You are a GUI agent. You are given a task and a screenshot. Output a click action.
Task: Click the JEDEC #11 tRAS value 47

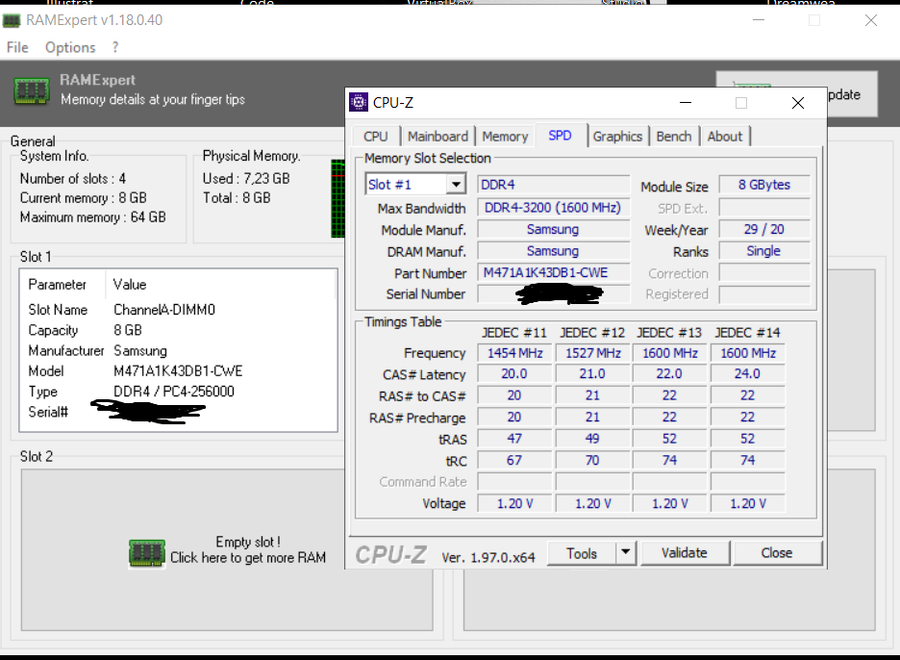click(515, 439)
